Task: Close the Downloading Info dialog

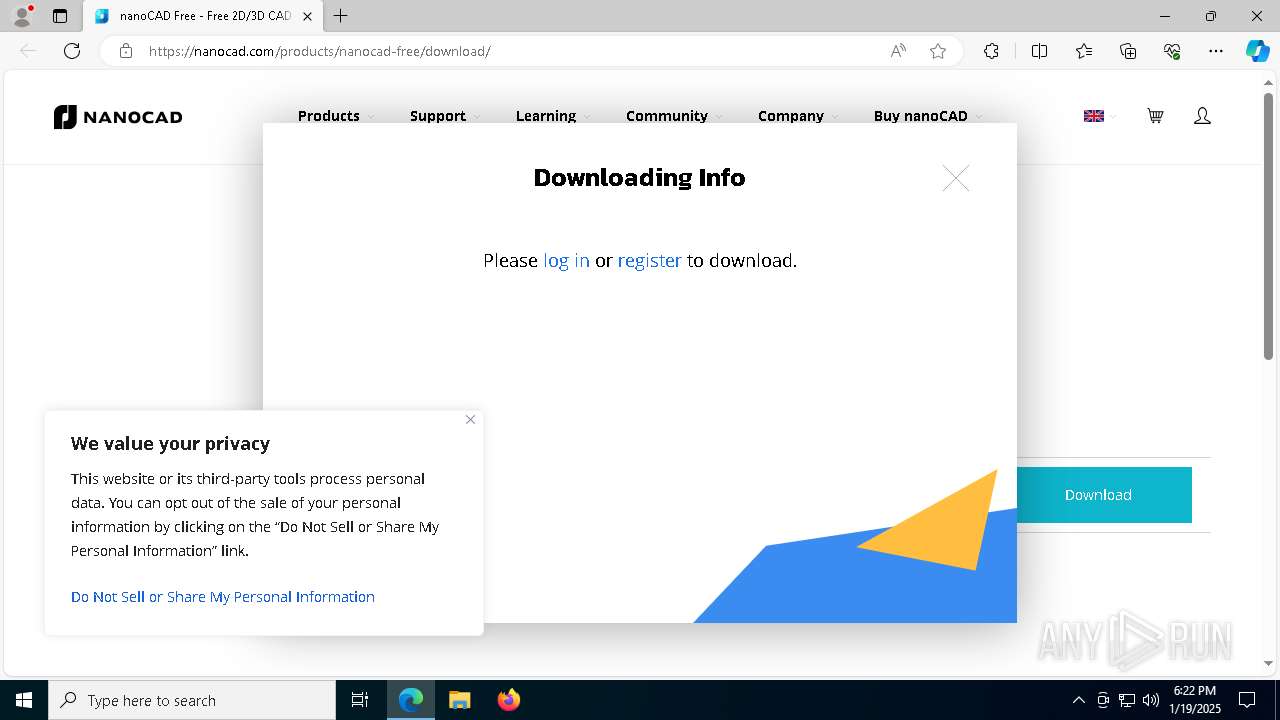Action: 956,178
